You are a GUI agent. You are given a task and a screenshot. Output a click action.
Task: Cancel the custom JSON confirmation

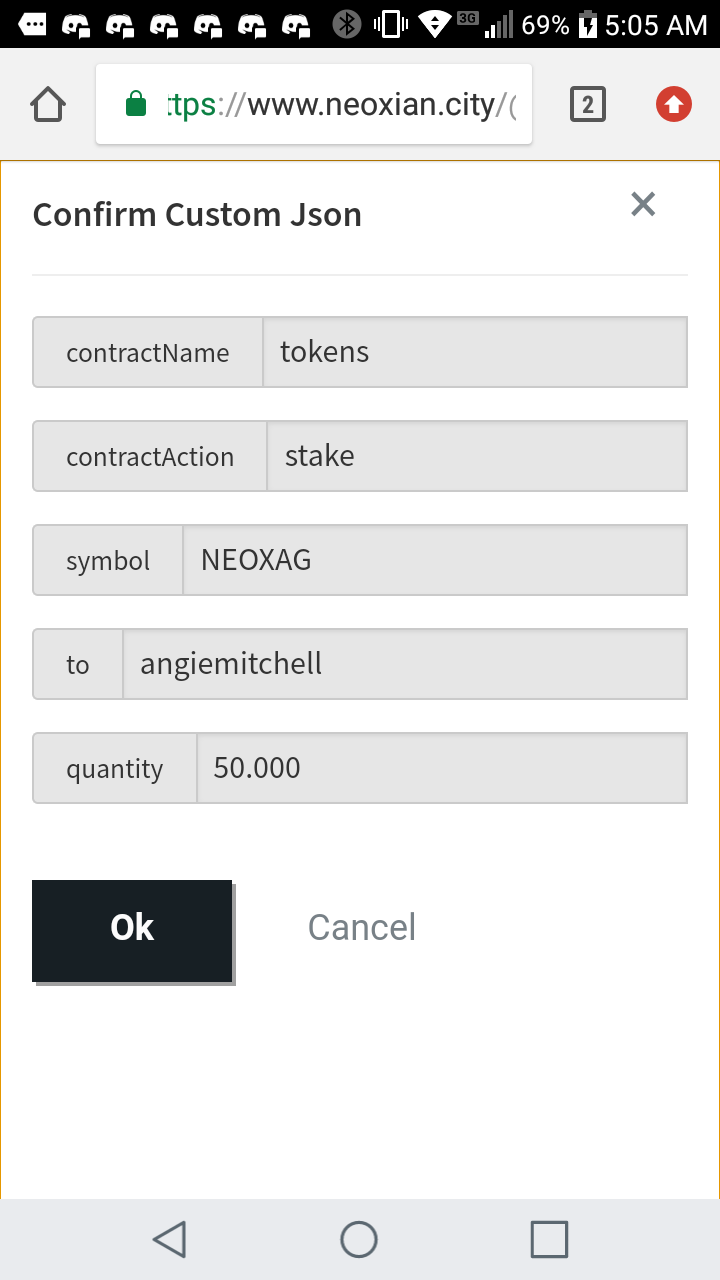[361, 928]
